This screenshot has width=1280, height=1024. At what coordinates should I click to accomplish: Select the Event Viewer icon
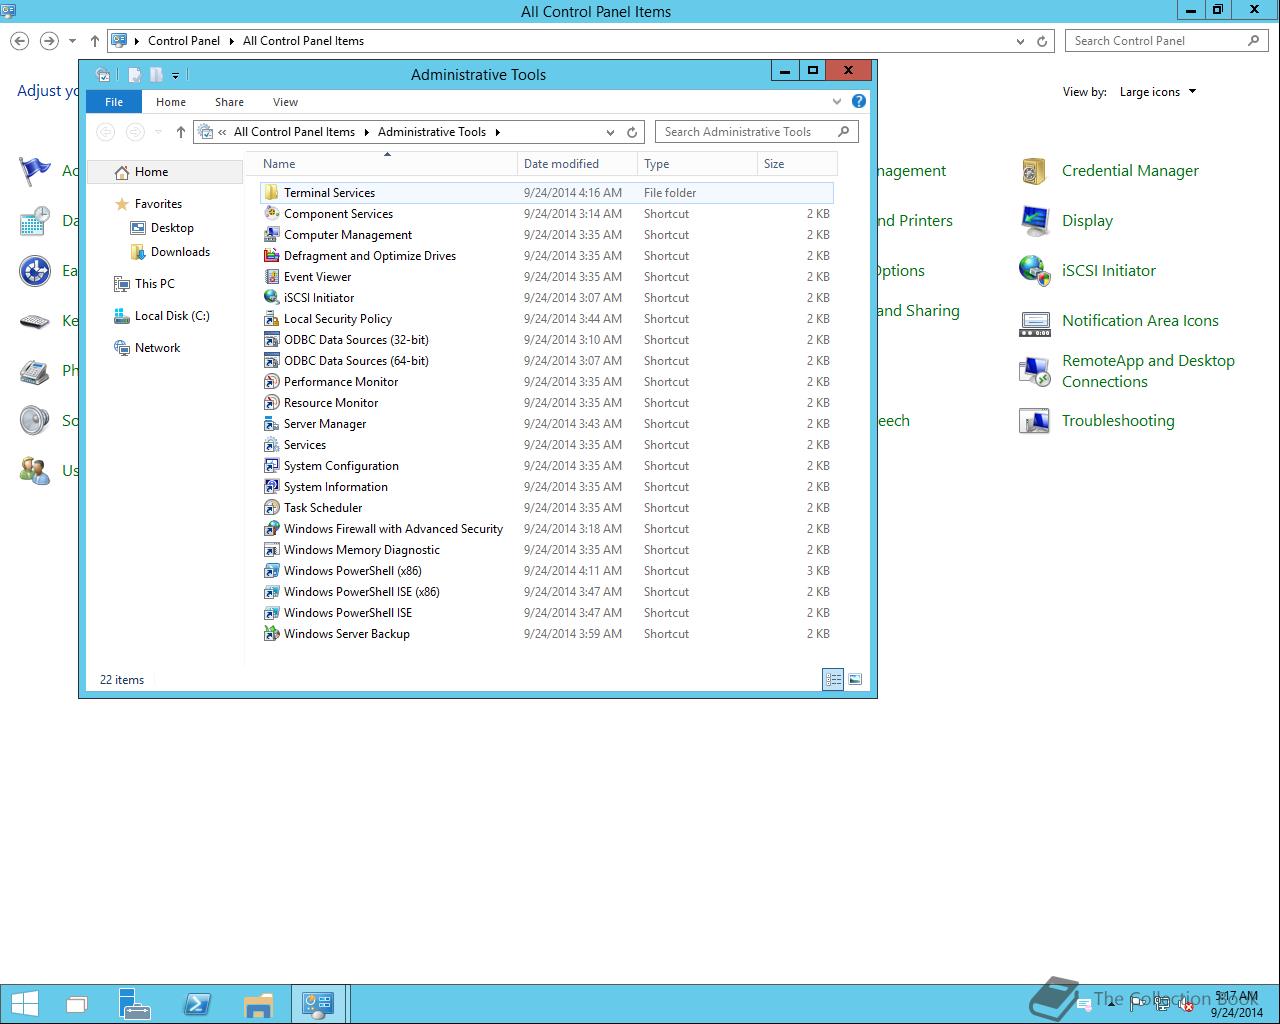pos(271,276)
